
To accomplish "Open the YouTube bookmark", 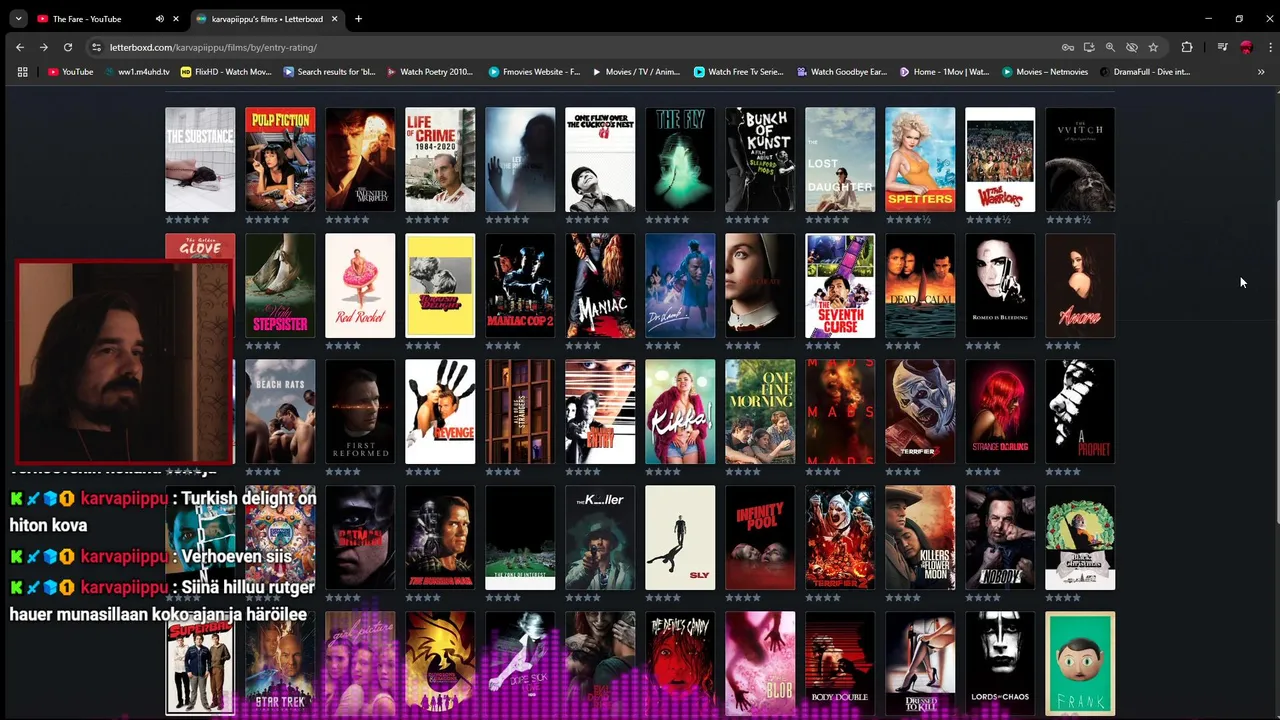I will tap(70, 72).
